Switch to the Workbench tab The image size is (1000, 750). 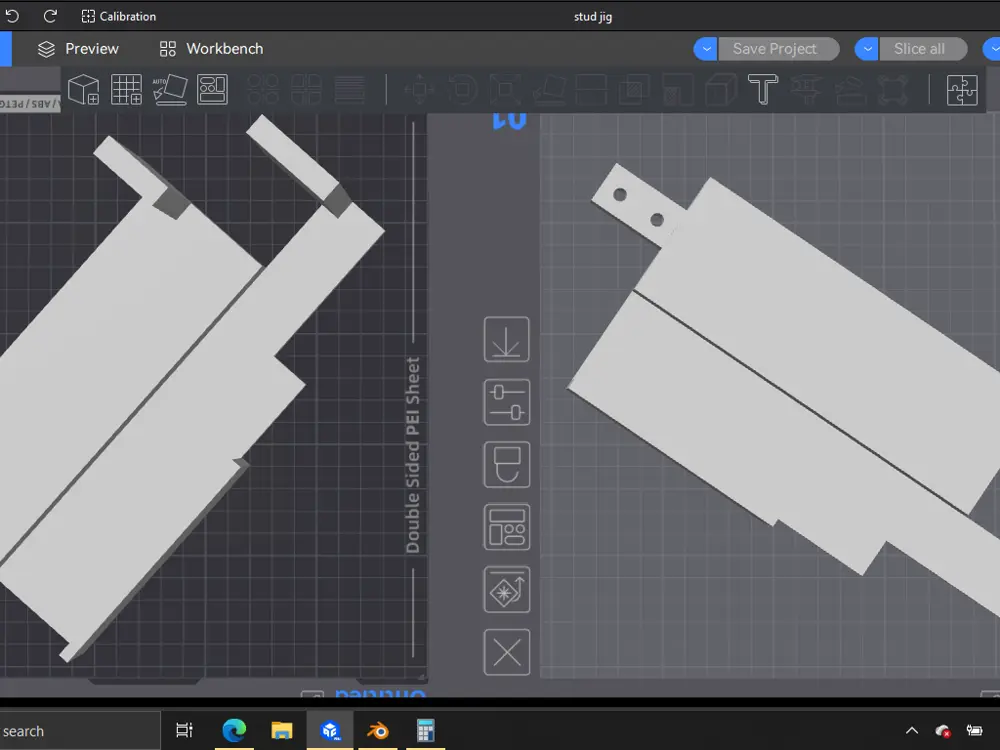click(x=211, y=49)
